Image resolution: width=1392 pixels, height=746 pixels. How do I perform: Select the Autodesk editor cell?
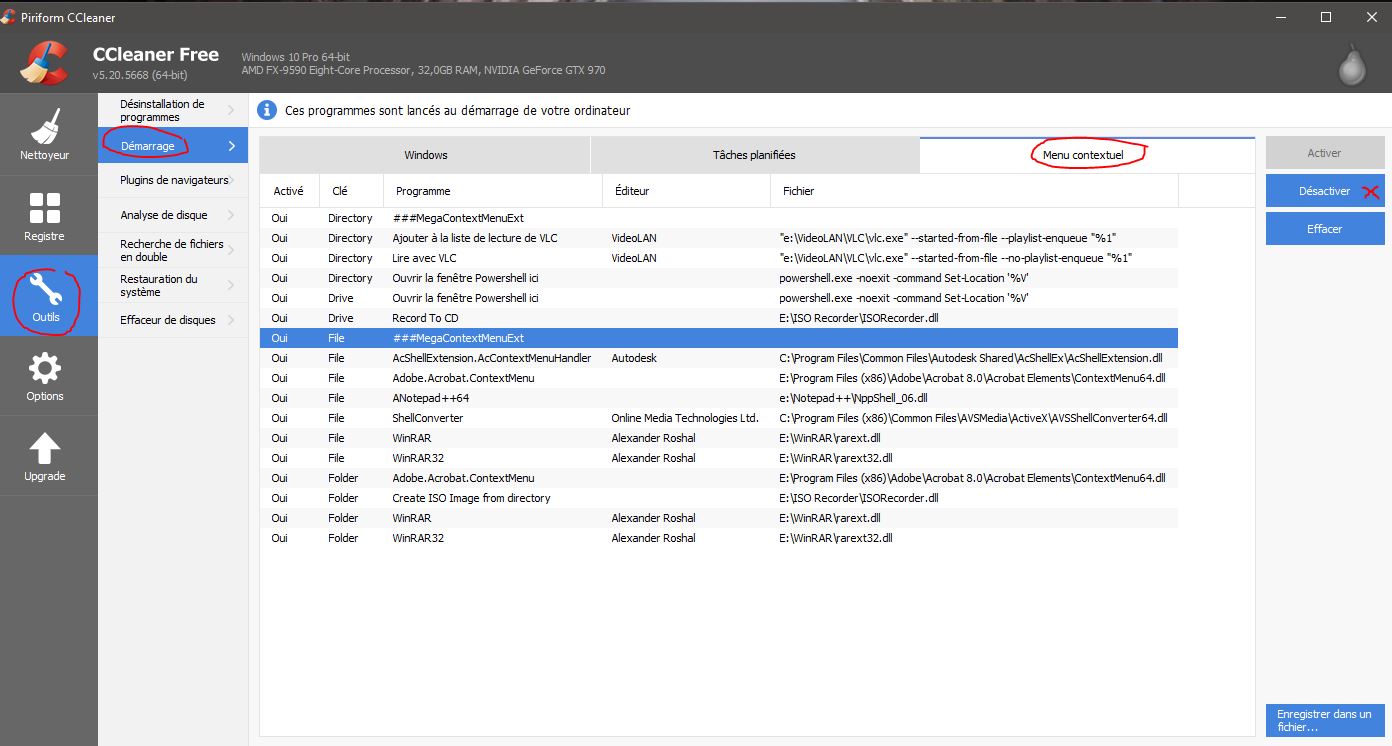click(634, 358)
